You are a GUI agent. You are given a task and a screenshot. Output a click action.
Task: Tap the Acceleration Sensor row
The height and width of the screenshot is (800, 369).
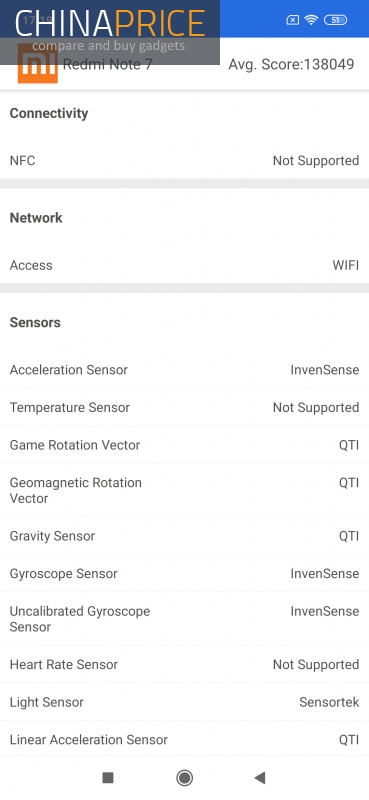tap(184, 369)
